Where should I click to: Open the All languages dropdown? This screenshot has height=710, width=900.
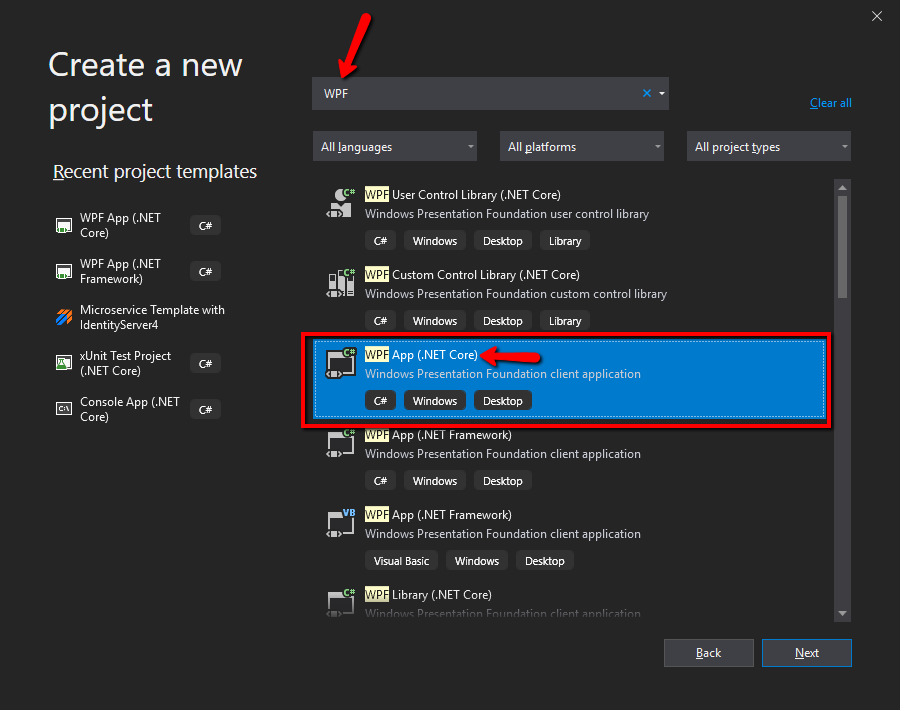coord(395,147)
